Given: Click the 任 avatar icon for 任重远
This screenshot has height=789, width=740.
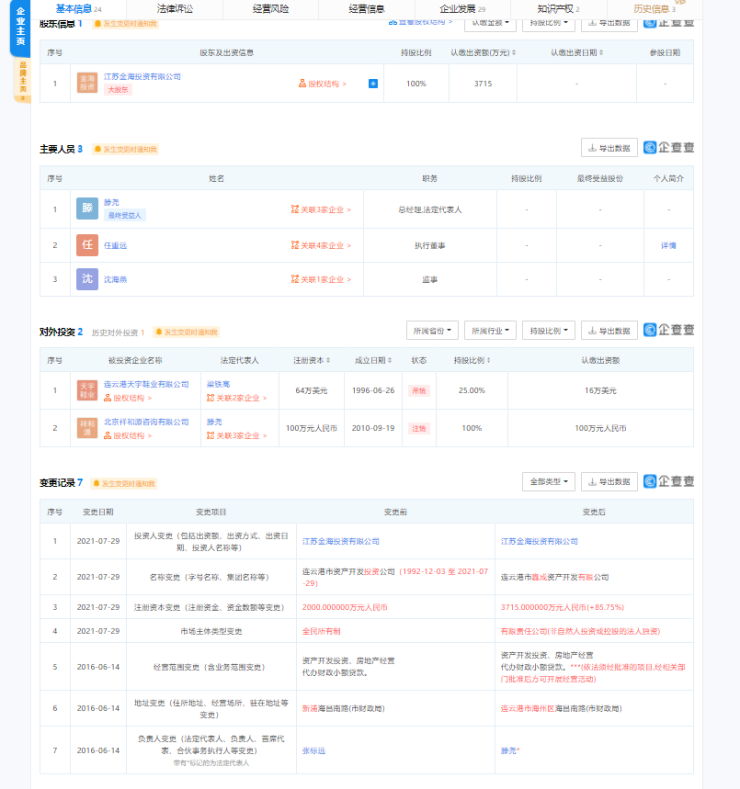Looking at the screenshot, I should coord(87,245).
